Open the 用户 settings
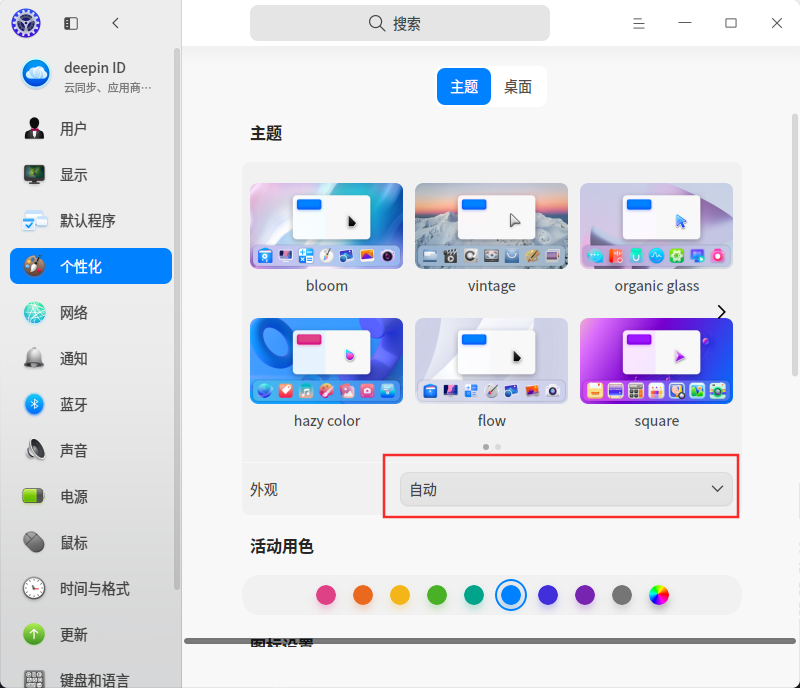 pyautogui.click(x=91, y=129)
